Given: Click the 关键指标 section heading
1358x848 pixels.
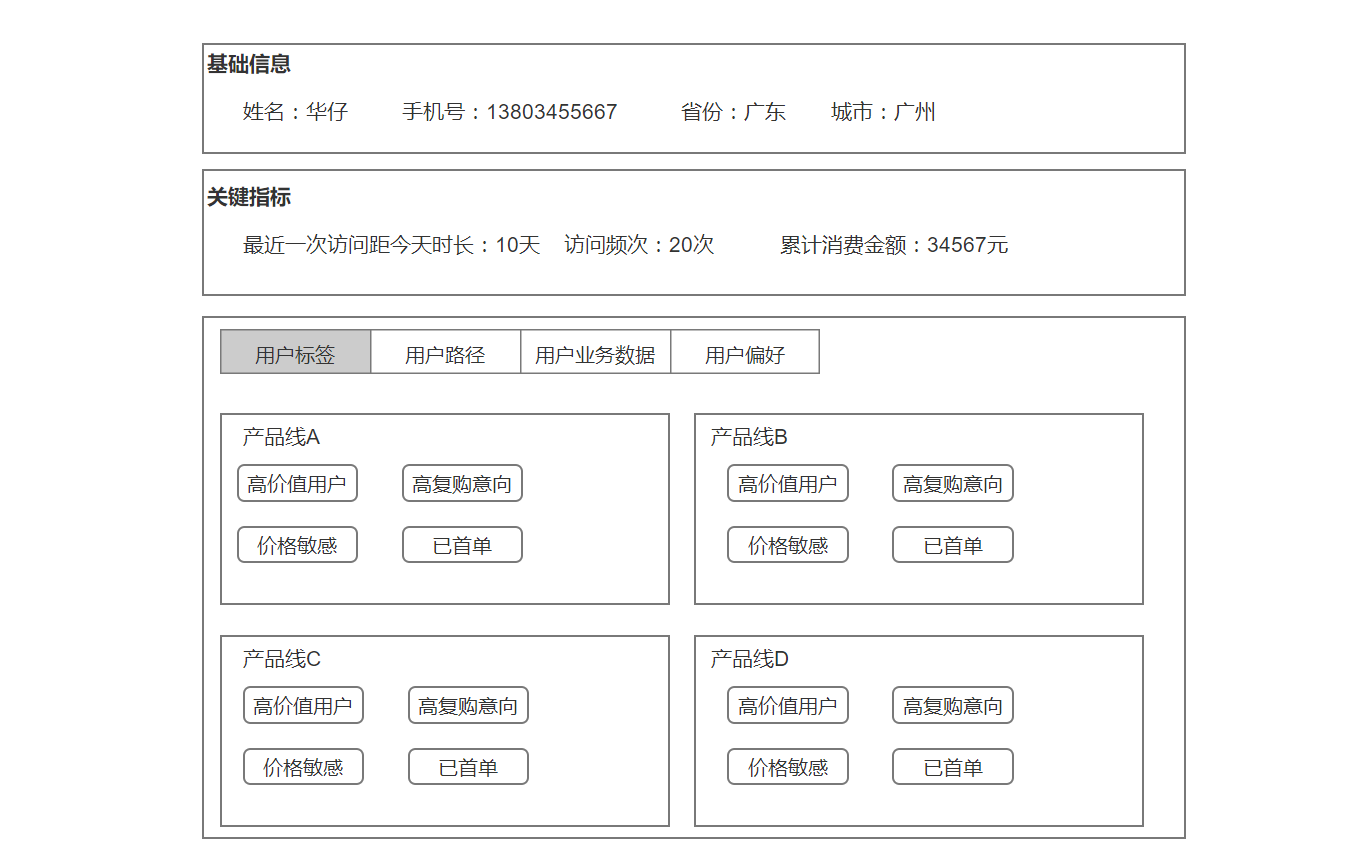Looking at the screenshot, I should pos(249,197).
